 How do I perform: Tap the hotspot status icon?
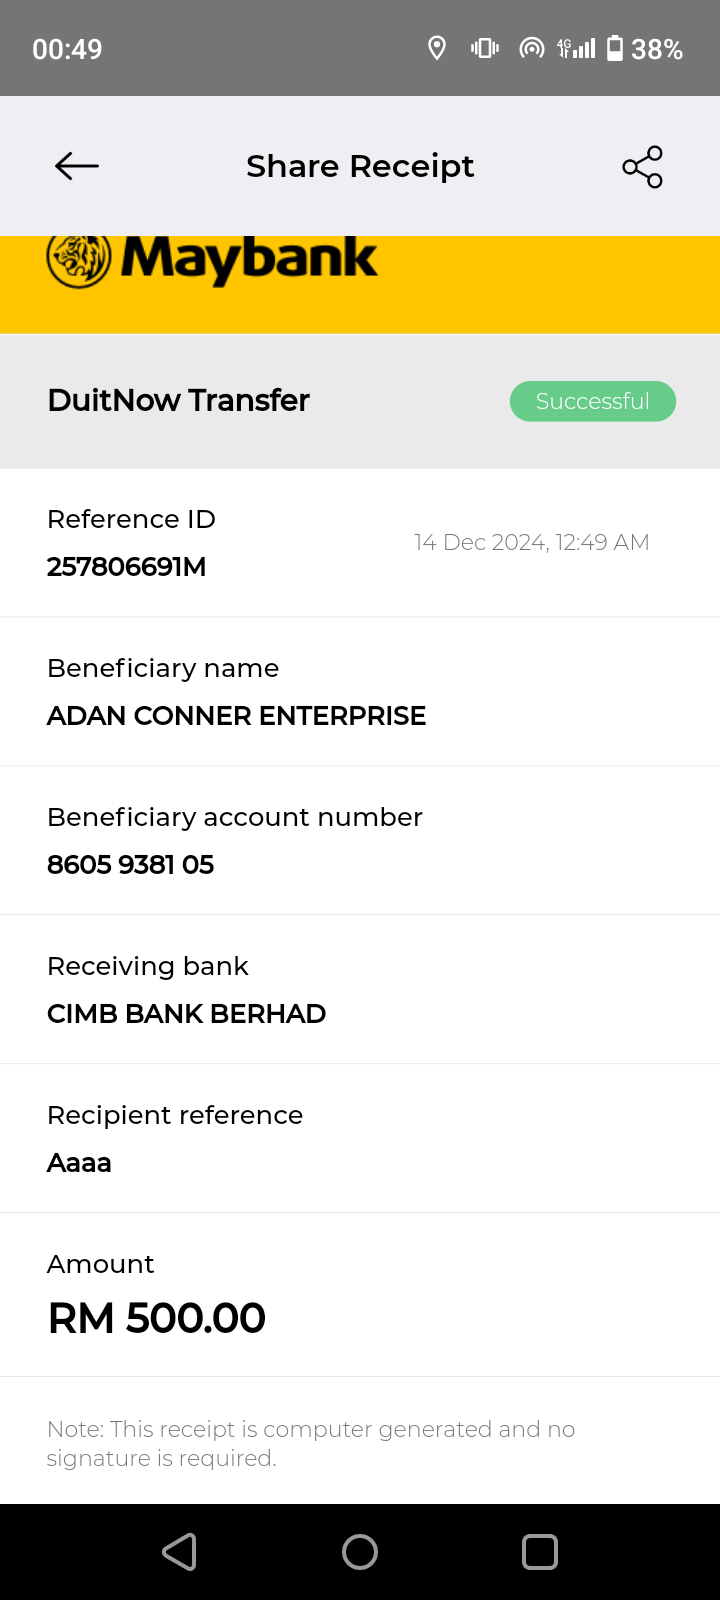532,48
